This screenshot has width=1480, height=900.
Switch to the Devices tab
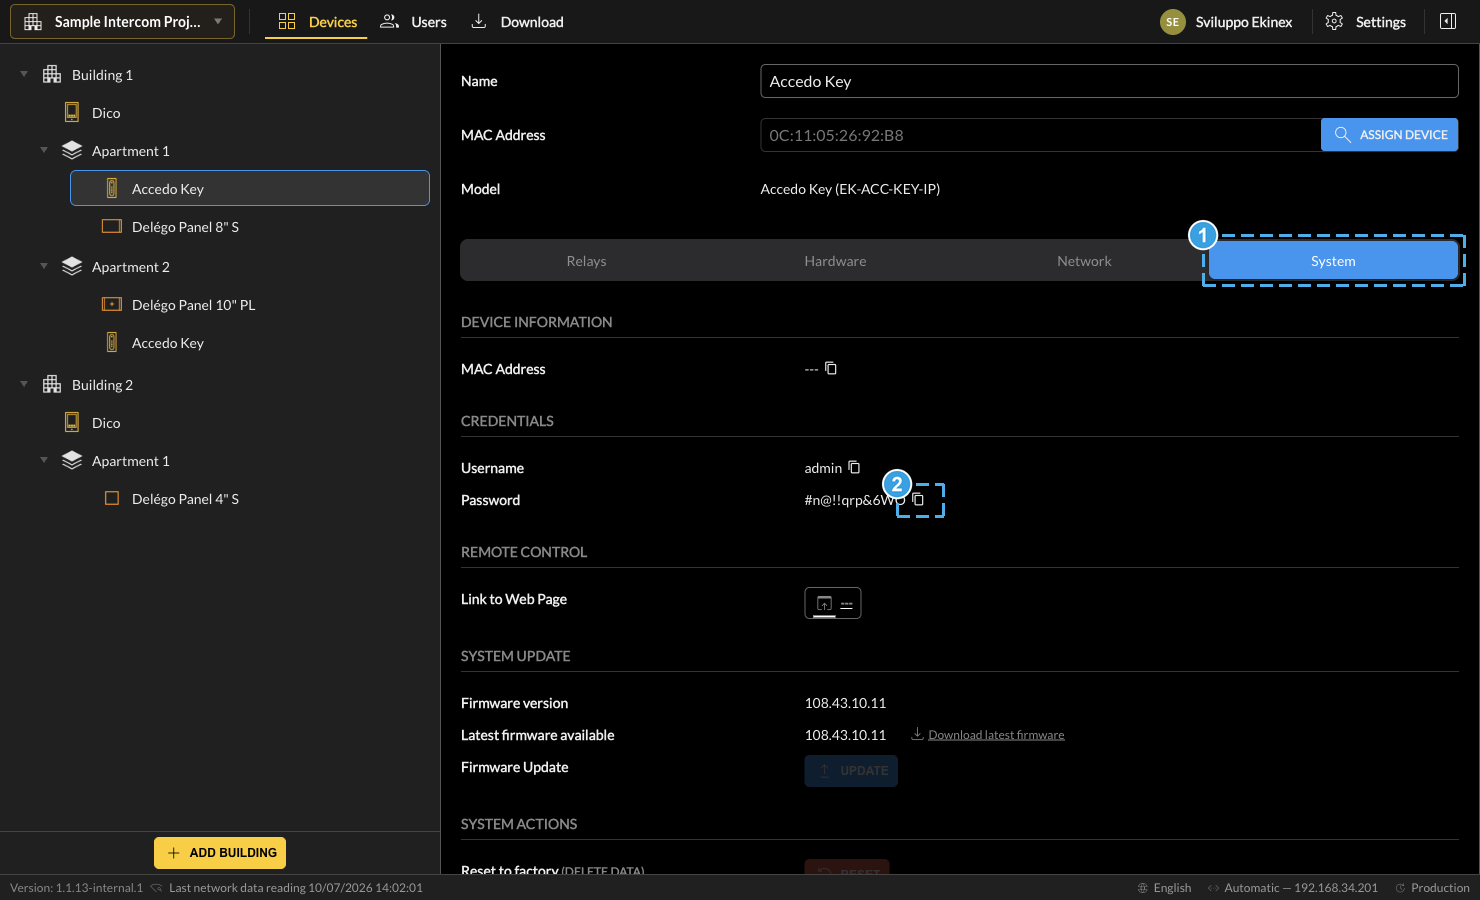[317, 22]
